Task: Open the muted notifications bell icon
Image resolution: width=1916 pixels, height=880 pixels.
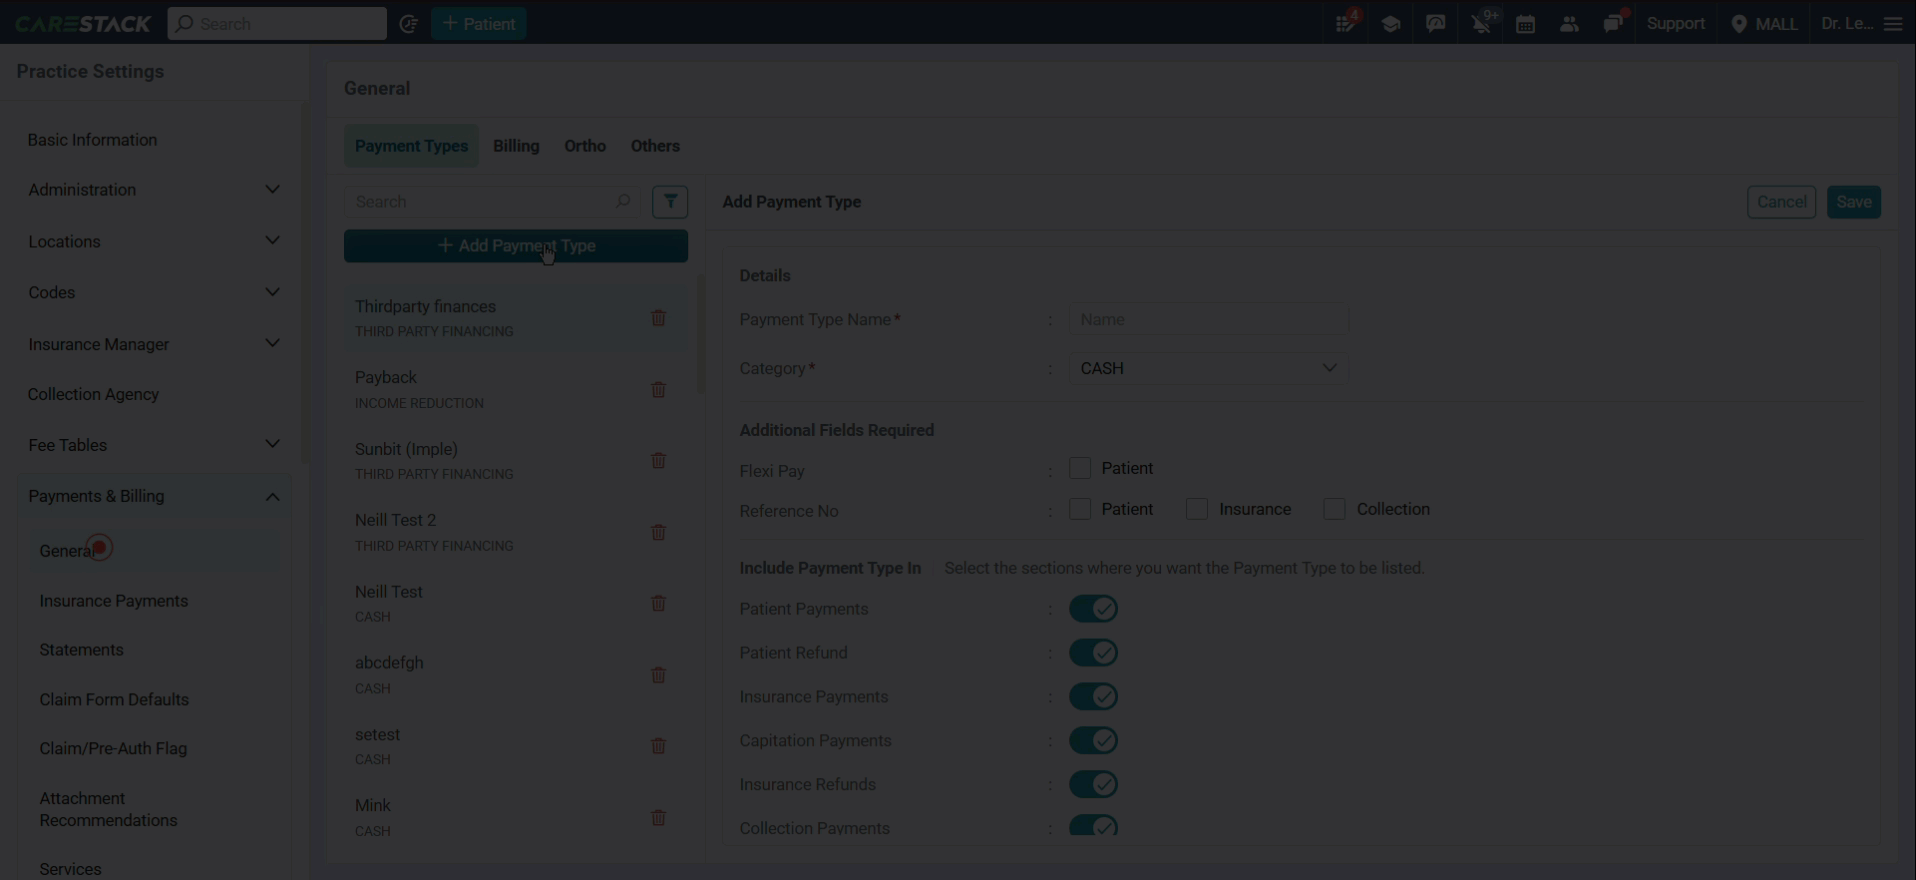Action: pyautogui.click(x=1482, y=24)
